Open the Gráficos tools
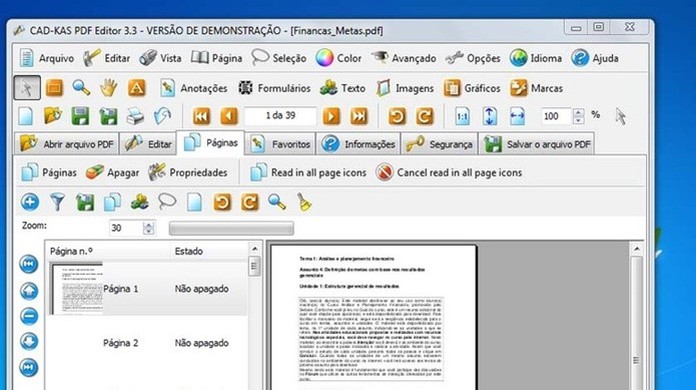This screenshot has height=390, width=696. coord(472,88)
